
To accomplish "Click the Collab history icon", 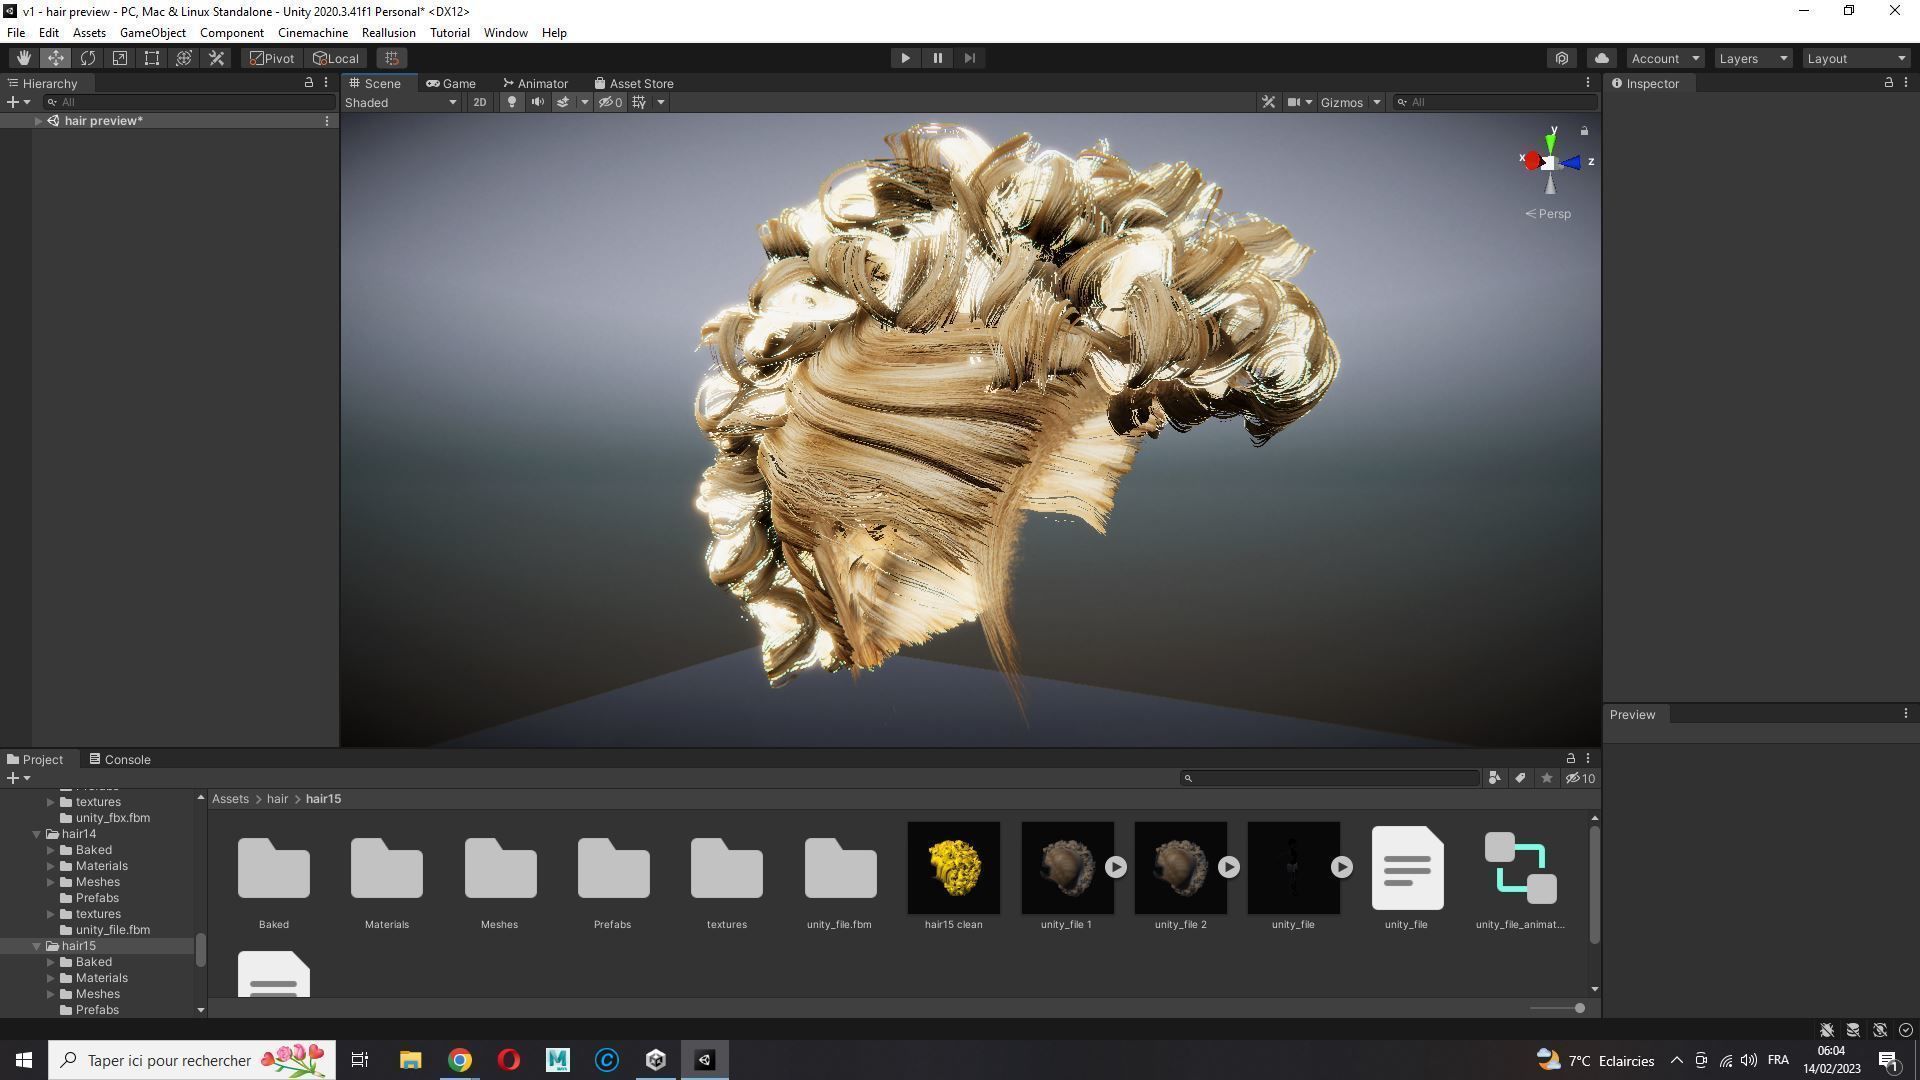I will 1562,58.
